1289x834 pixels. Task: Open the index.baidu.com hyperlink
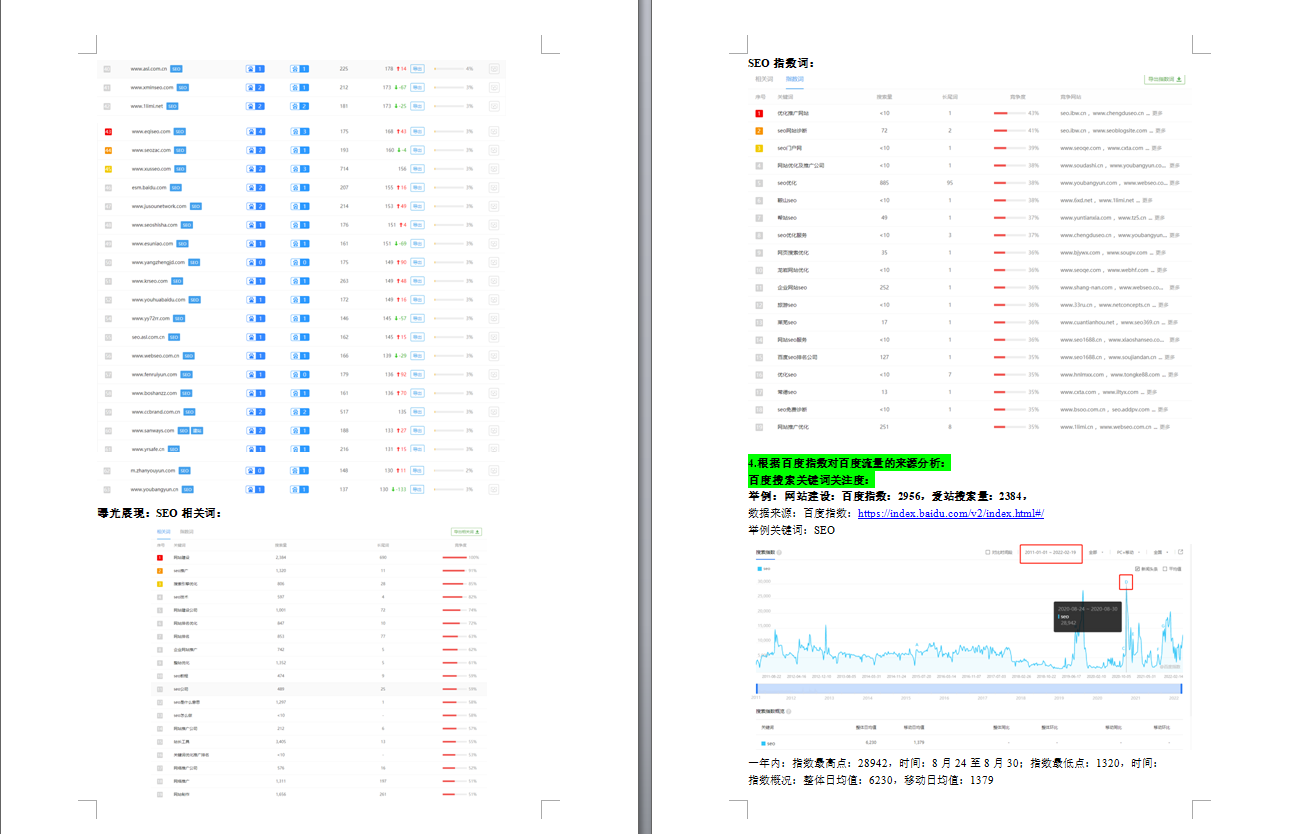point(951,513)
